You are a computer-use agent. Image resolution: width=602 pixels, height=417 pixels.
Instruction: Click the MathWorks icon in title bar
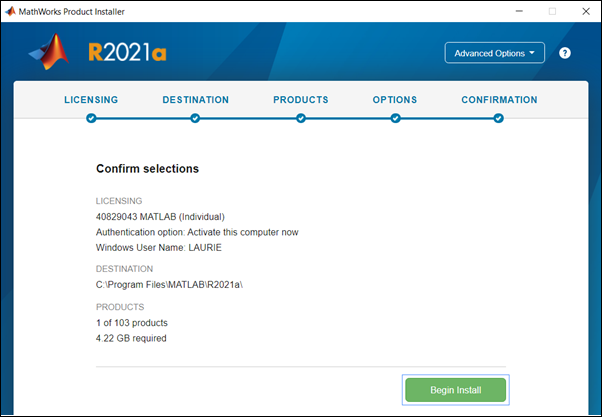tap(10, 12)
